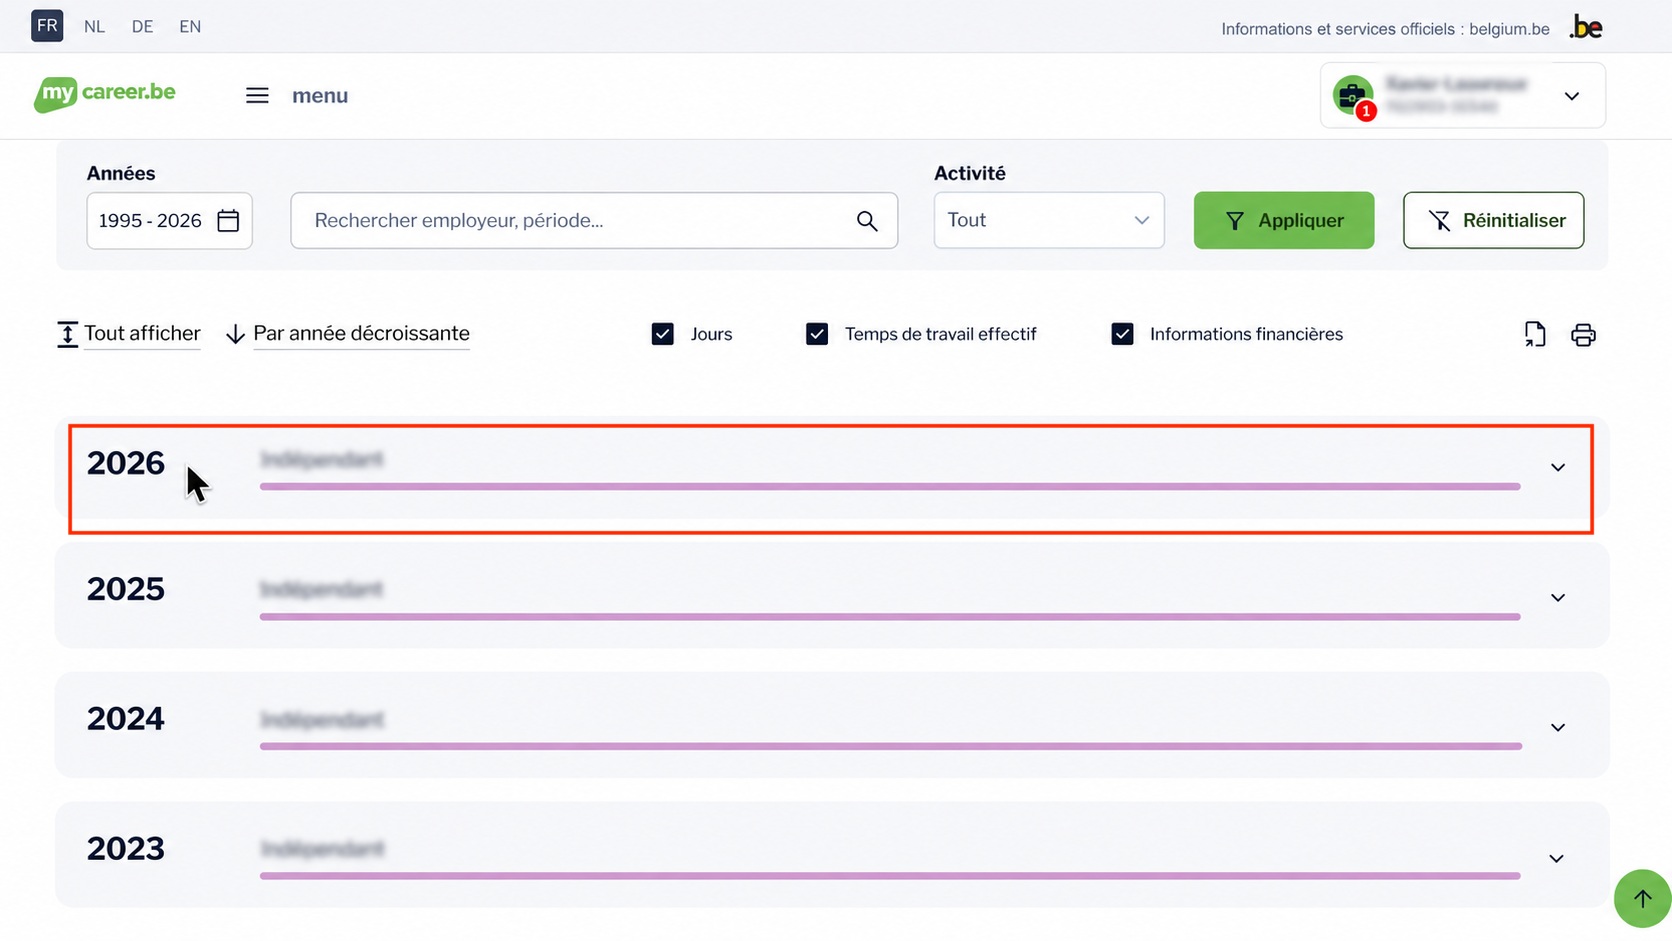Screen dimensions: 1672x941
Task: Select the 2026 year heading
Action: click(125, 463)
